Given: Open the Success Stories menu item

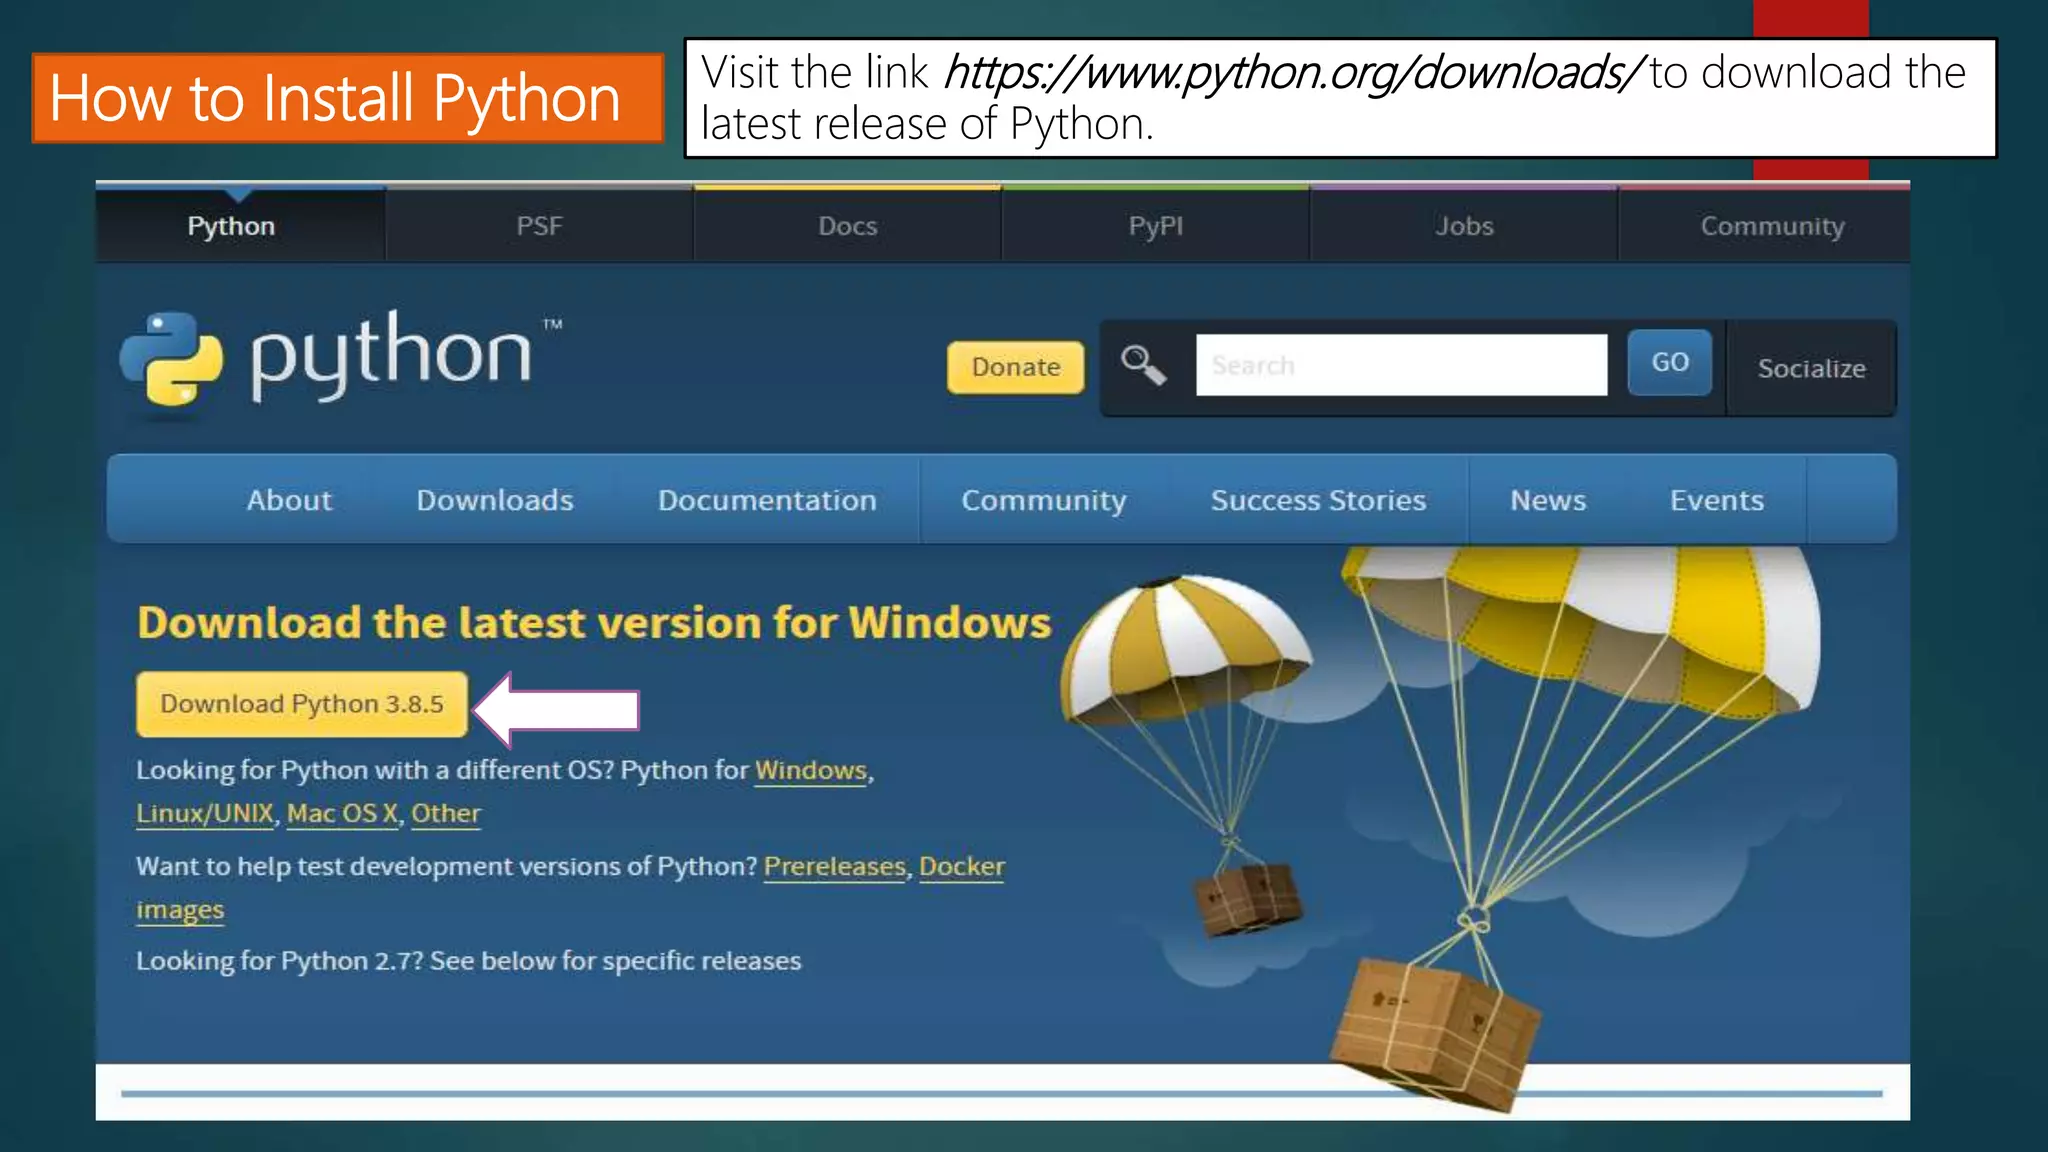Looking at the screenshot, I should click(x=1318, y=500).
